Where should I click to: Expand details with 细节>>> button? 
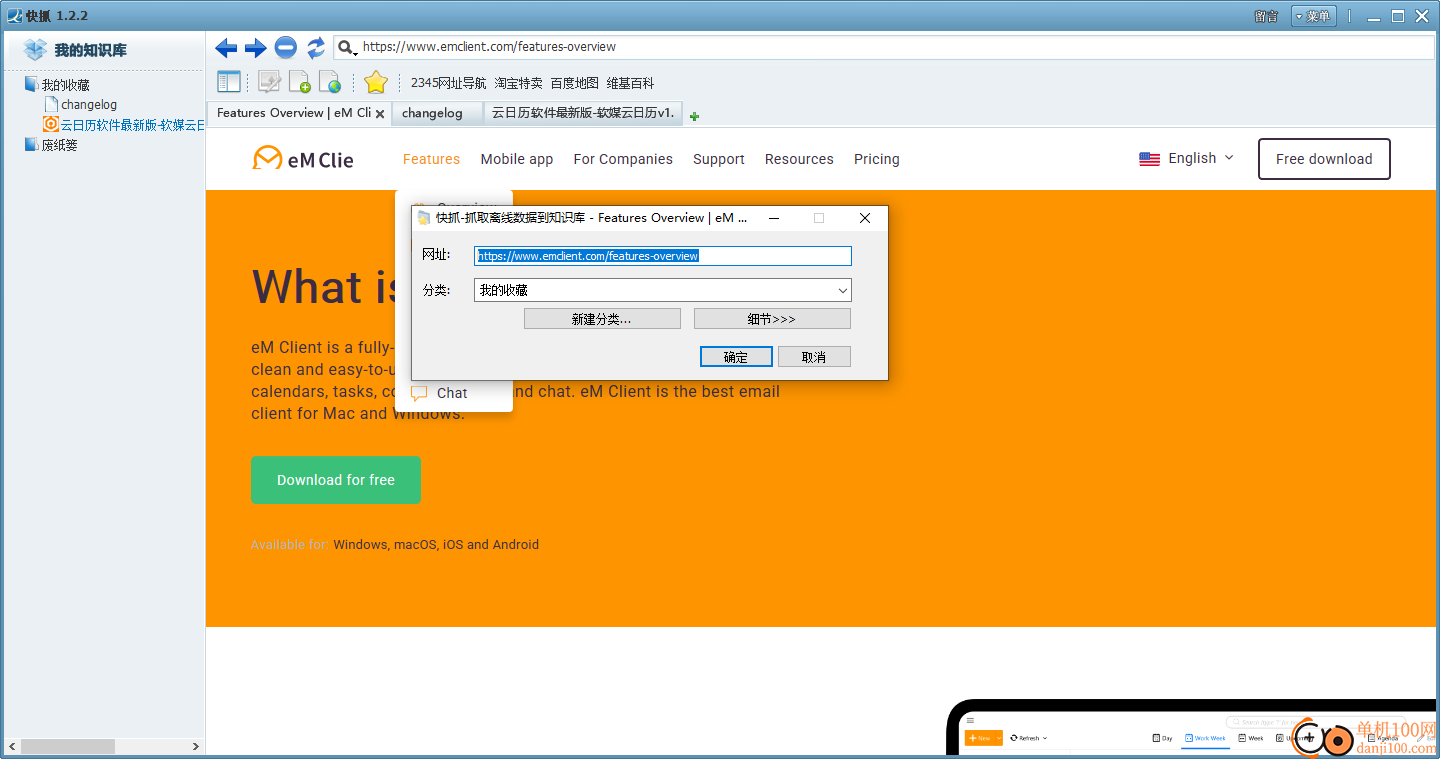pyautogui.click(x=772, y=319)
